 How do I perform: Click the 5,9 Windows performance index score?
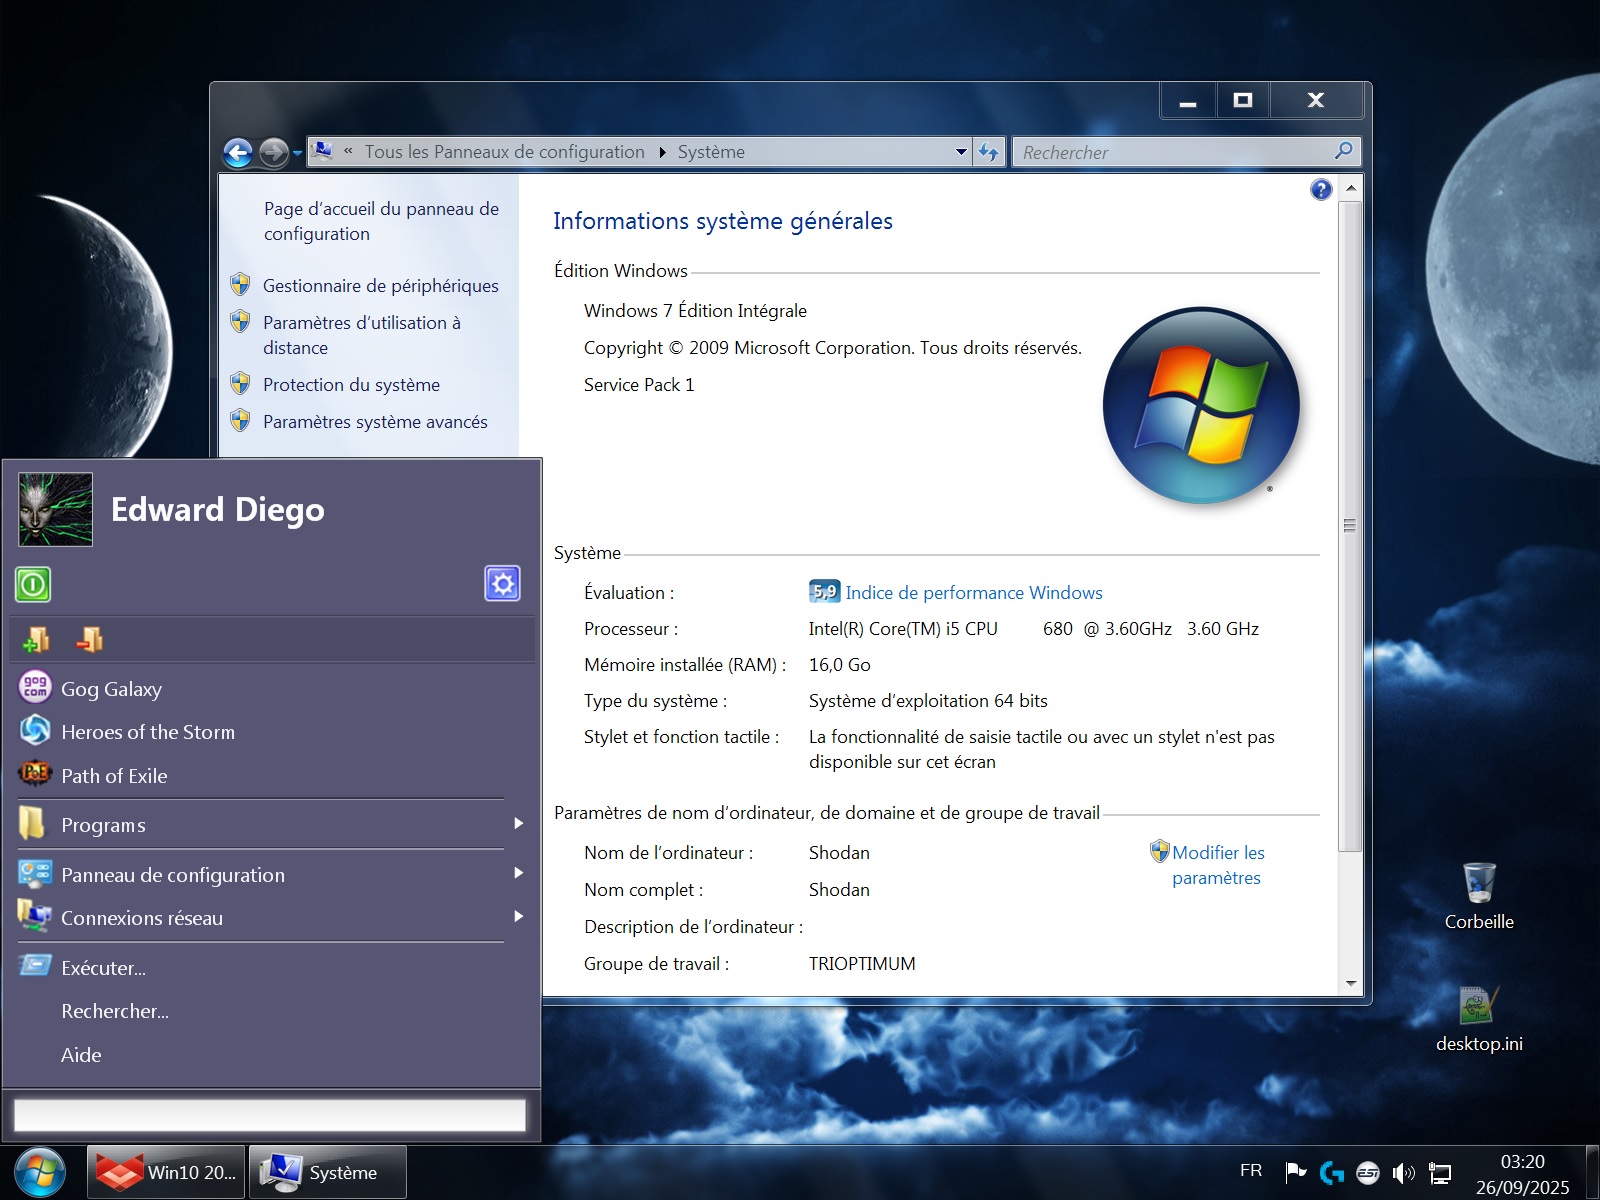point(822,591)
